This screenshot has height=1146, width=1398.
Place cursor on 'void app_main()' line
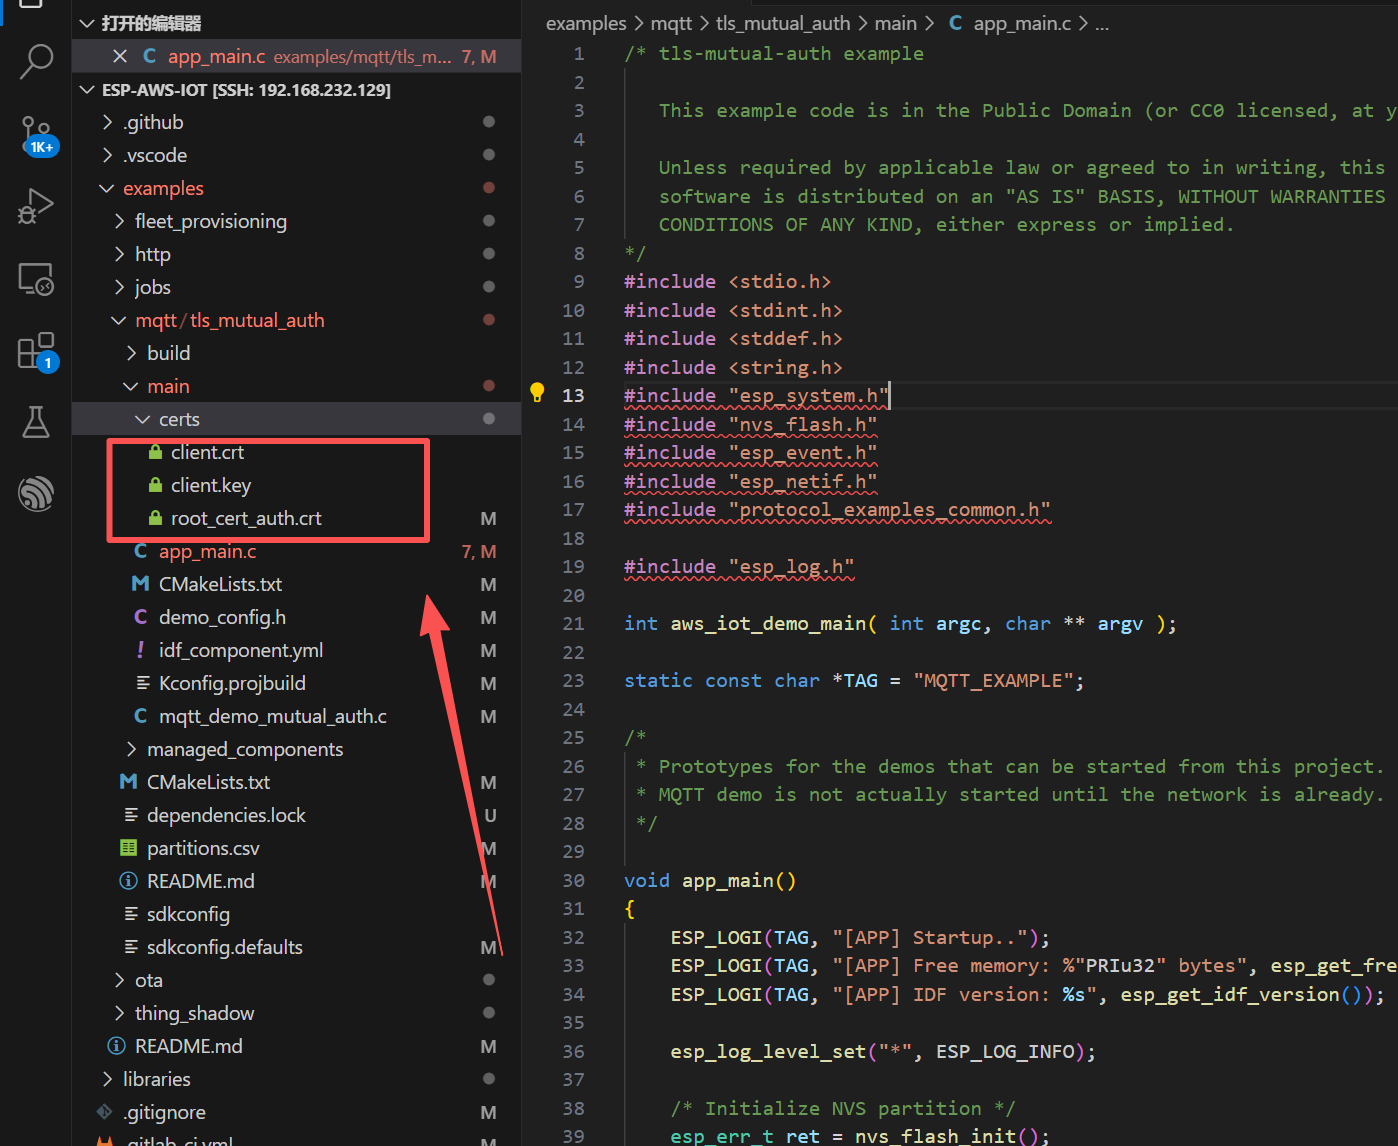710,881
